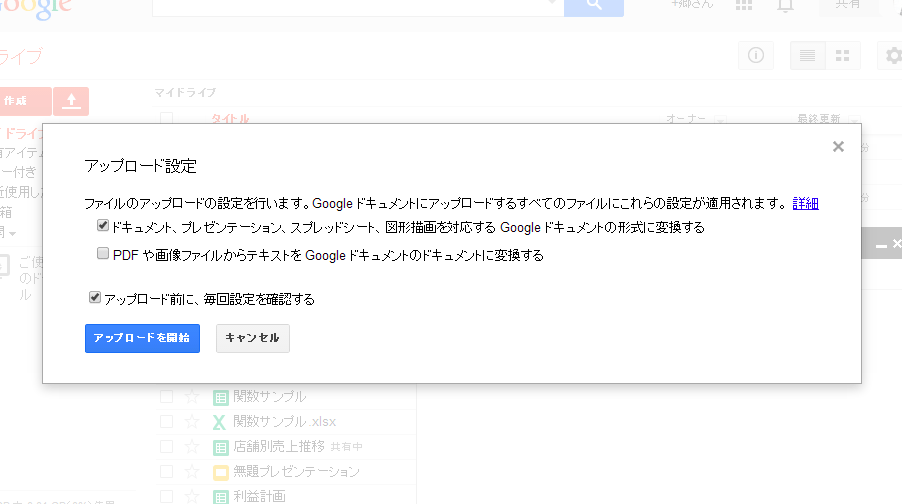Open the 利益計画 sheet icon
902x504 pixels.
point(220,497)
